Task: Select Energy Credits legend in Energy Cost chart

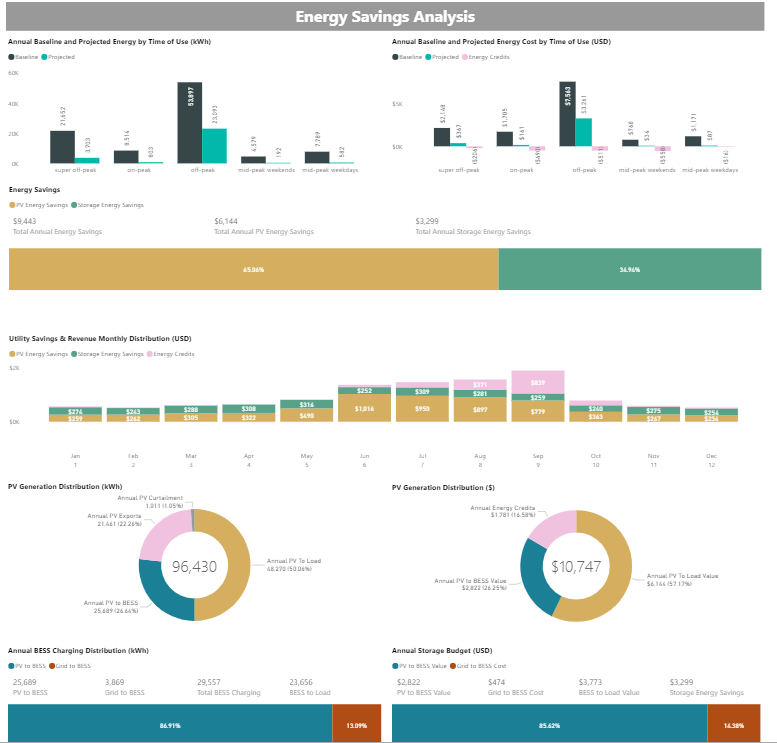Action: 465,57
